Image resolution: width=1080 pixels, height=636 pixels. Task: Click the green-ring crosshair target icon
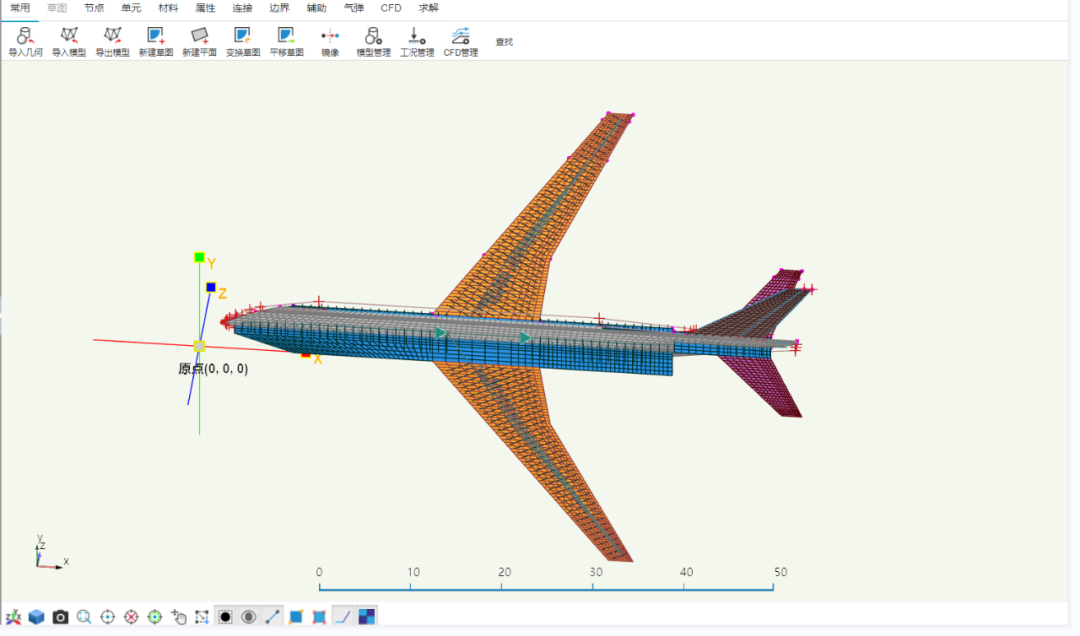155,617
